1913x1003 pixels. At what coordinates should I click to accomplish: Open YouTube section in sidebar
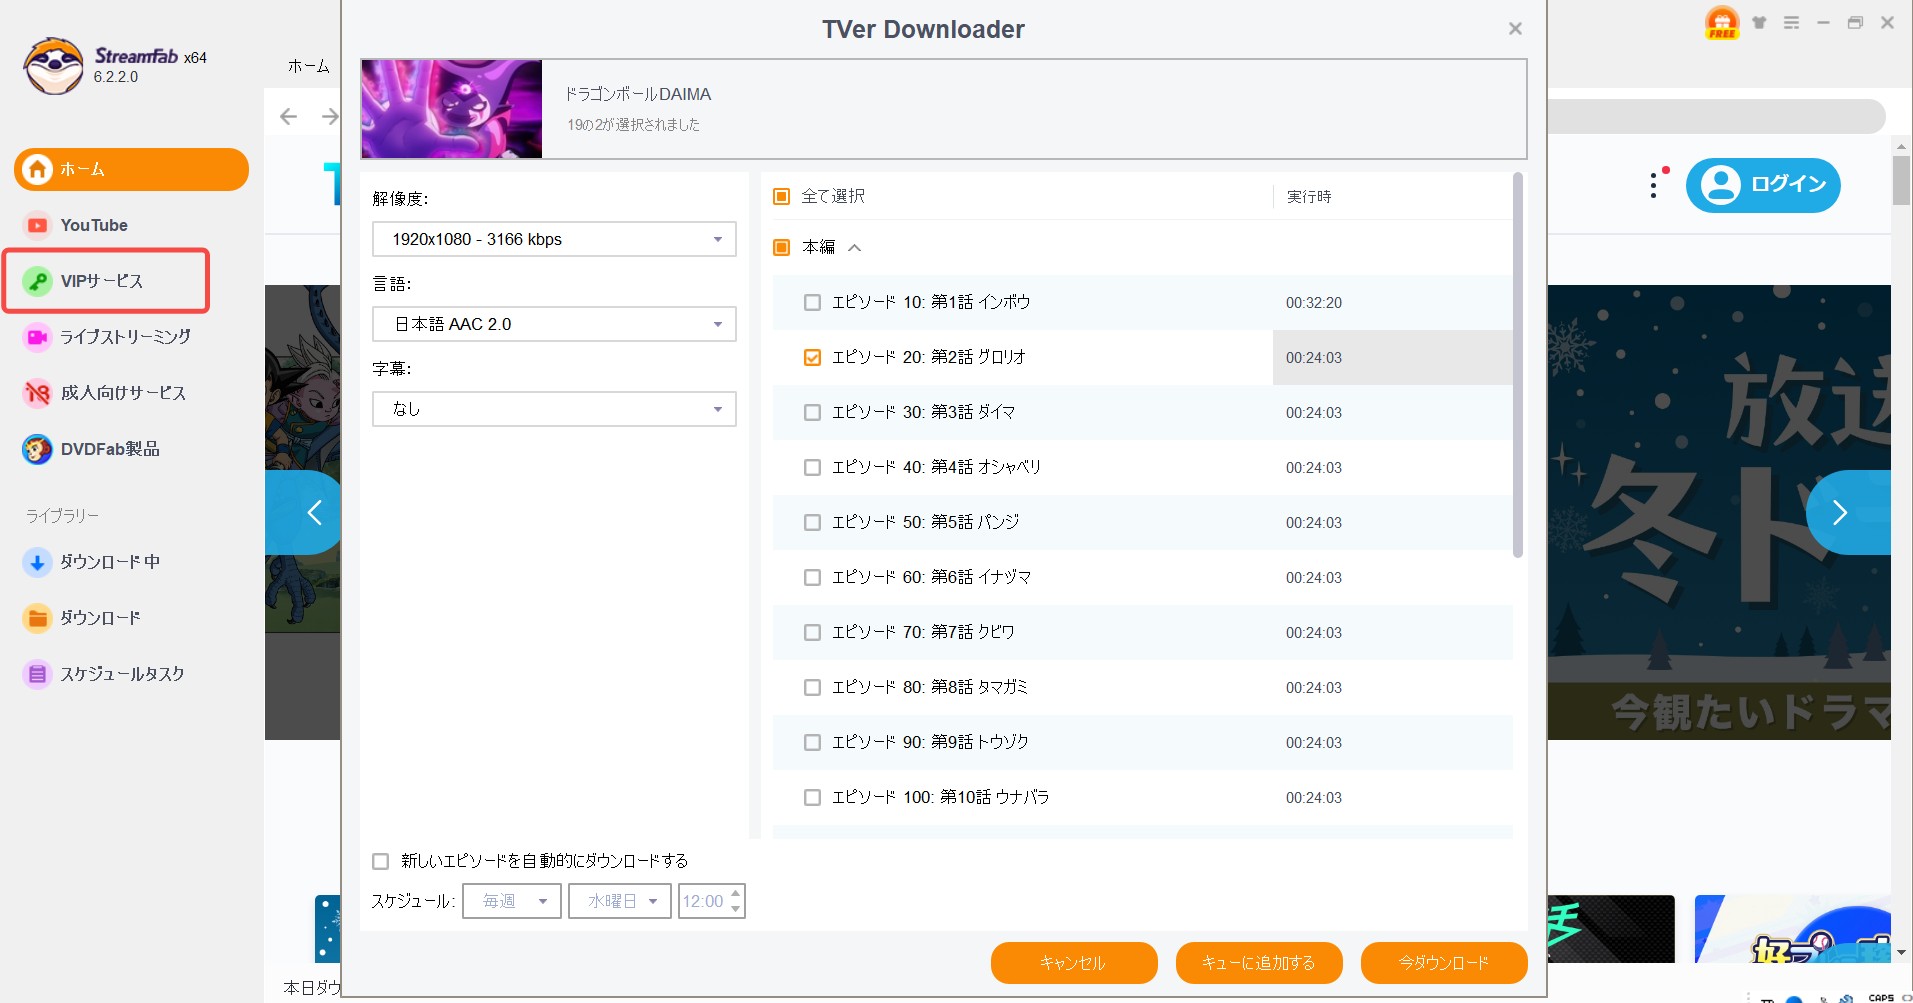(94, 225)
